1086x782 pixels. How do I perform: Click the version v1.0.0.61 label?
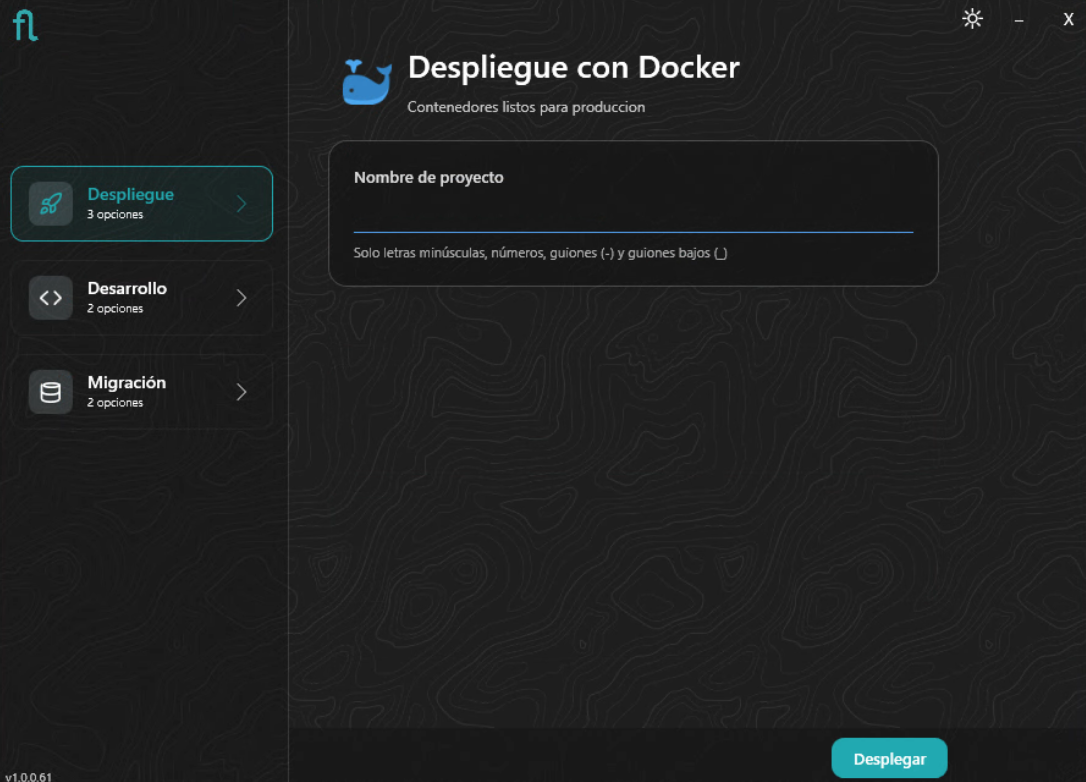pyautogui.click(x=28, y=776)
